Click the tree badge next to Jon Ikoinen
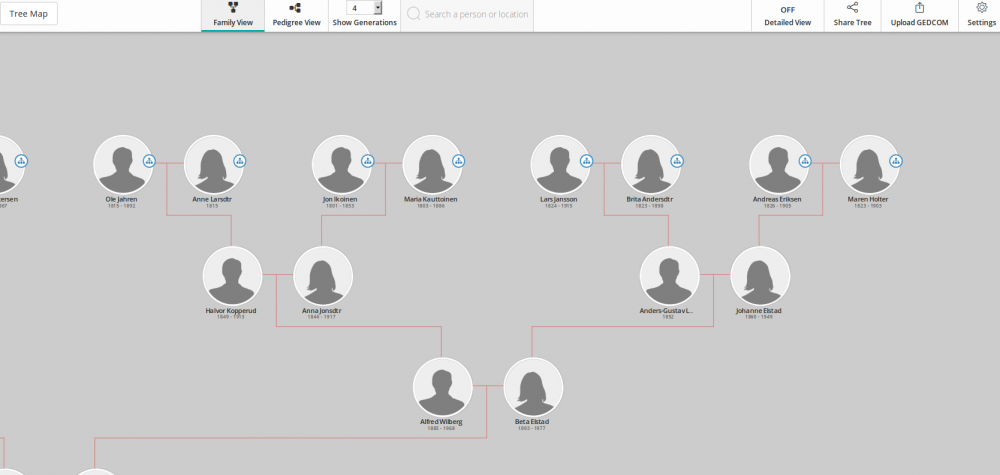This screenshot has height=475, width=1000. coord(367,161)
